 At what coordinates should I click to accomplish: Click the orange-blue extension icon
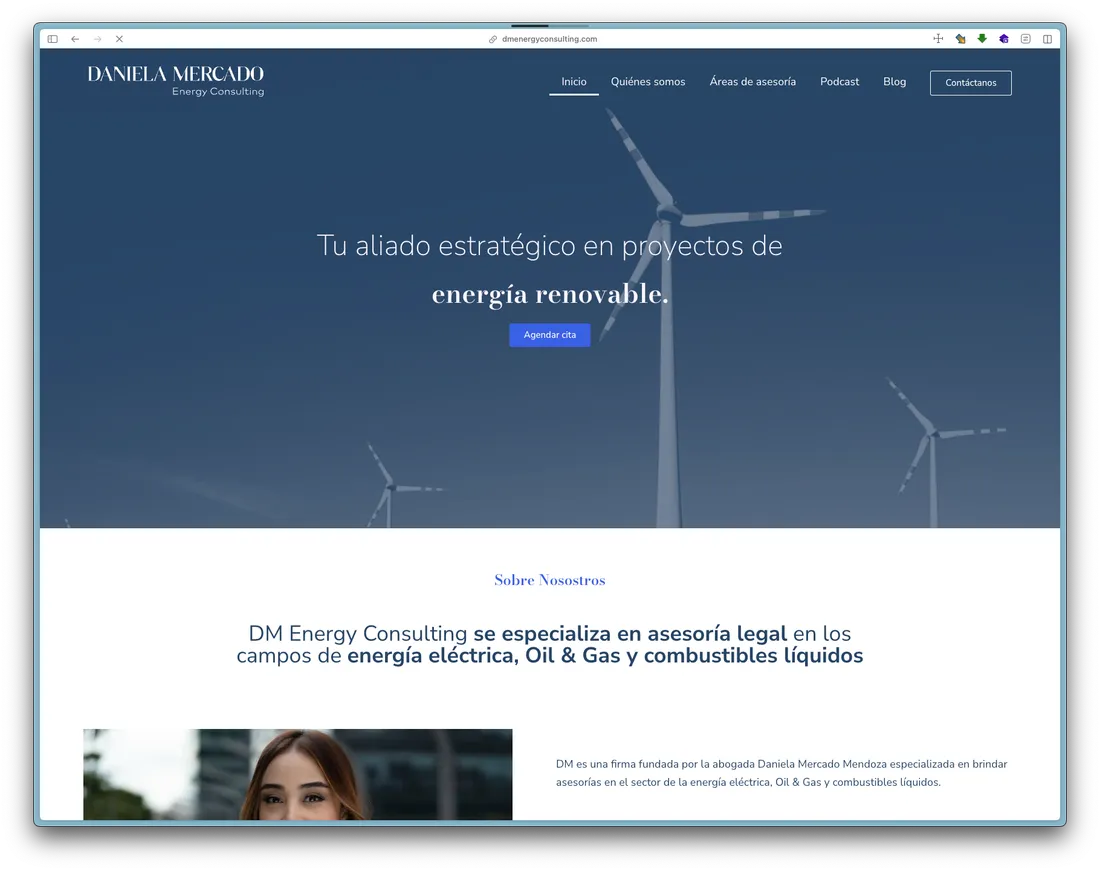click(960, 39)
